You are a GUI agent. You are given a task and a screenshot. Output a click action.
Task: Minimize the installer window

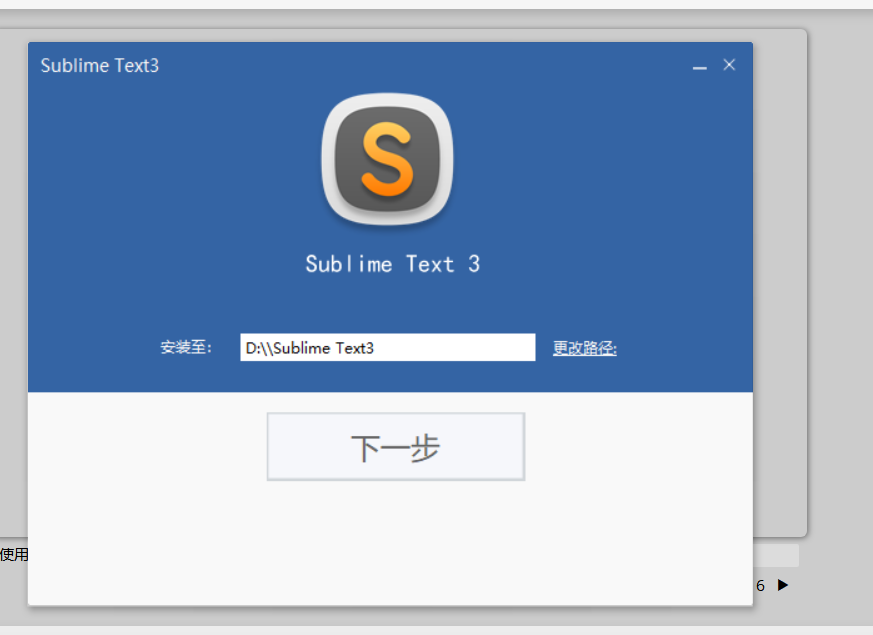coord(698,65)
